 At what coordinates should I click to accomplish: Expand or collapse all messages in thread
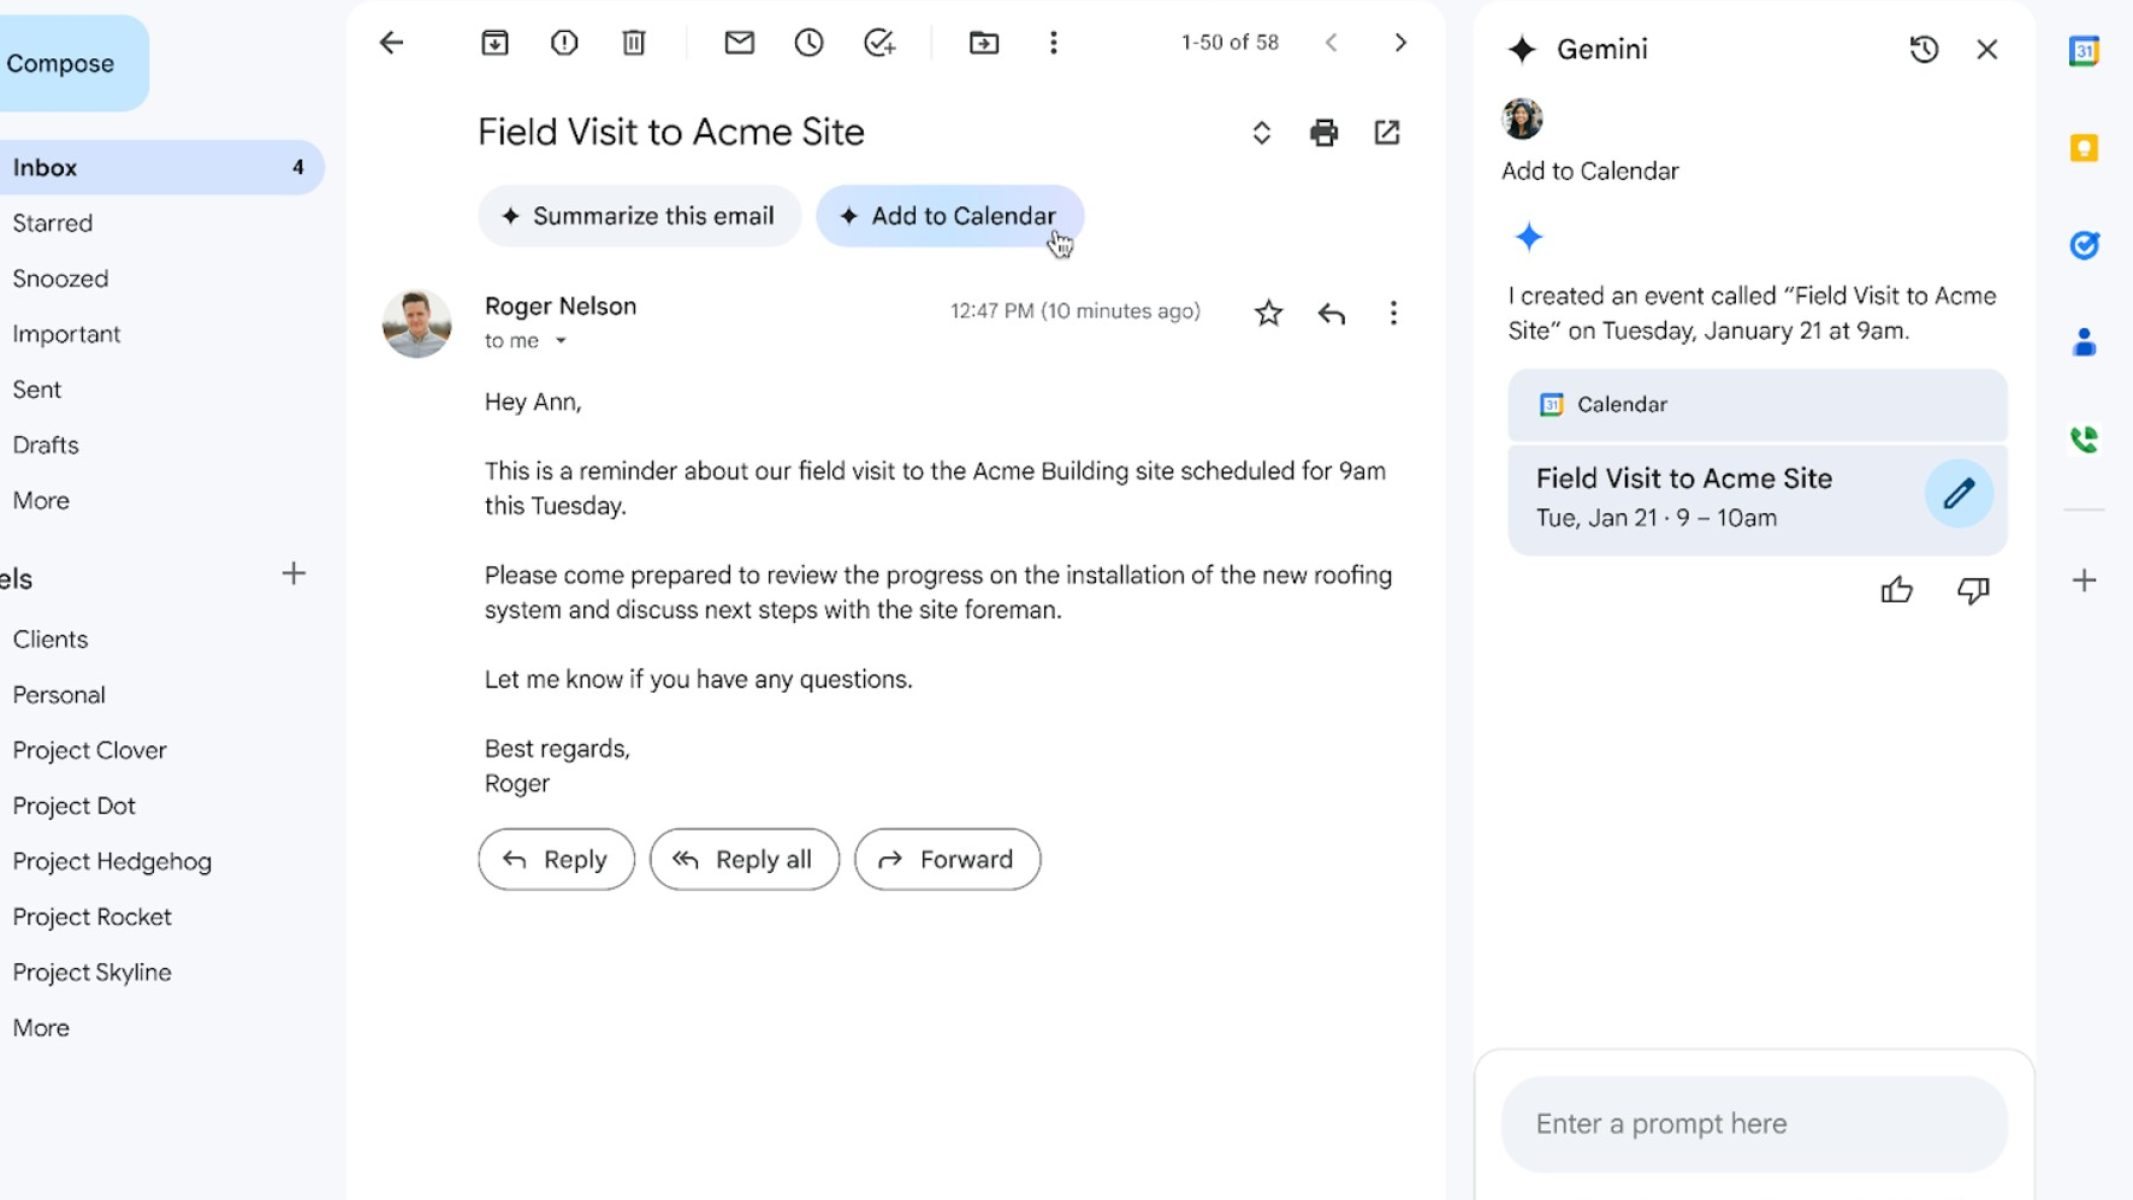pos(1261,132)
